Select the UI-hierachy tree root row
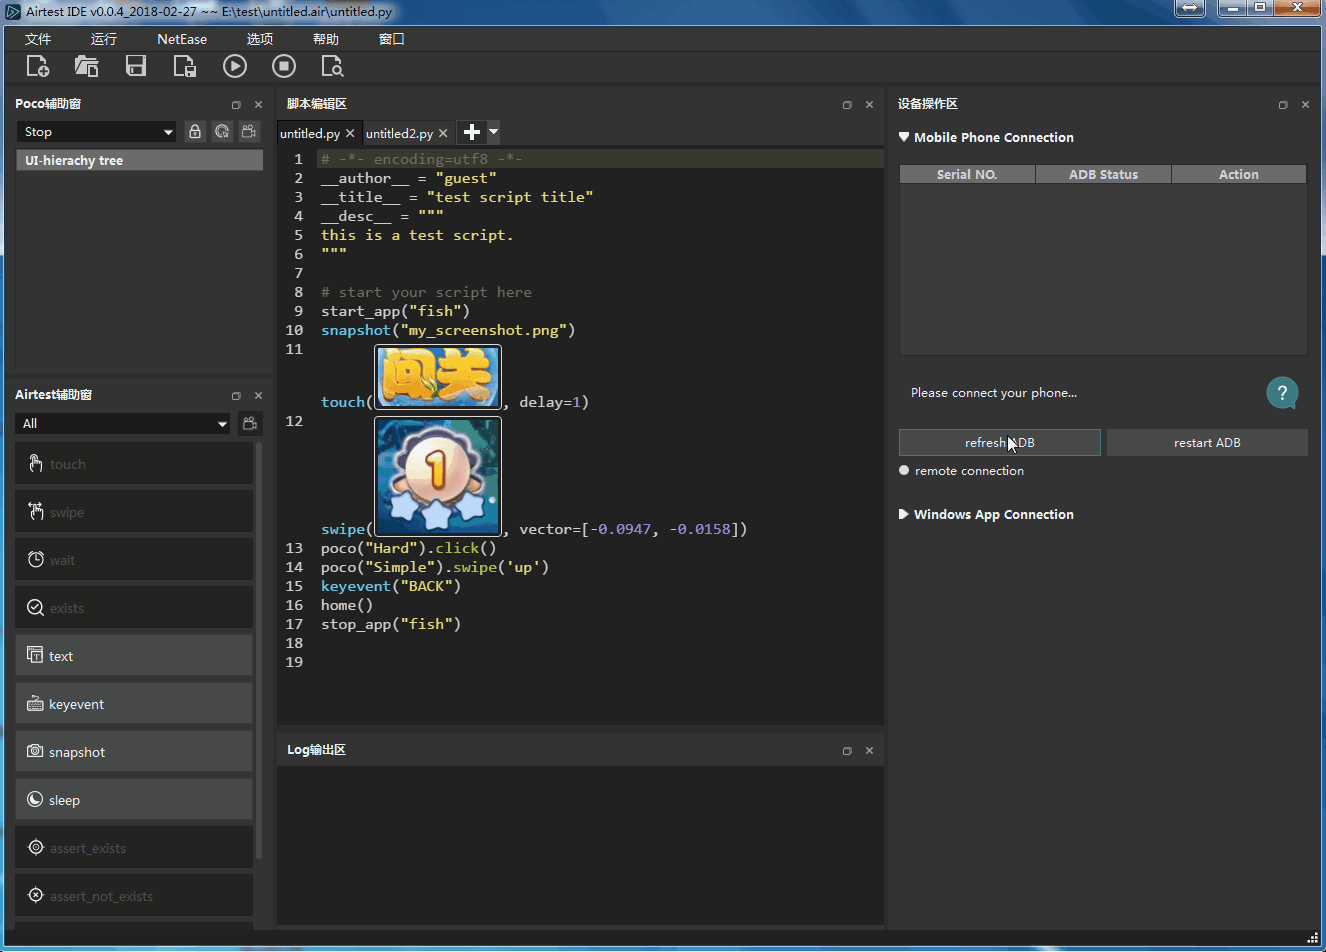1326x952 pixels. pyautogui.click(x=139, y=160)
